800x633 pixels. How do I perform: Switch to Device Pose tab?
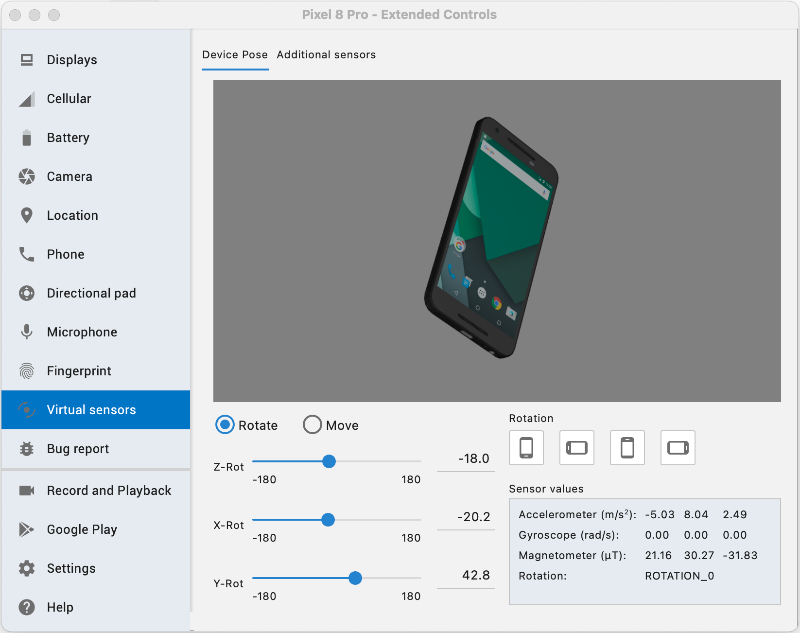coord(235,55)
